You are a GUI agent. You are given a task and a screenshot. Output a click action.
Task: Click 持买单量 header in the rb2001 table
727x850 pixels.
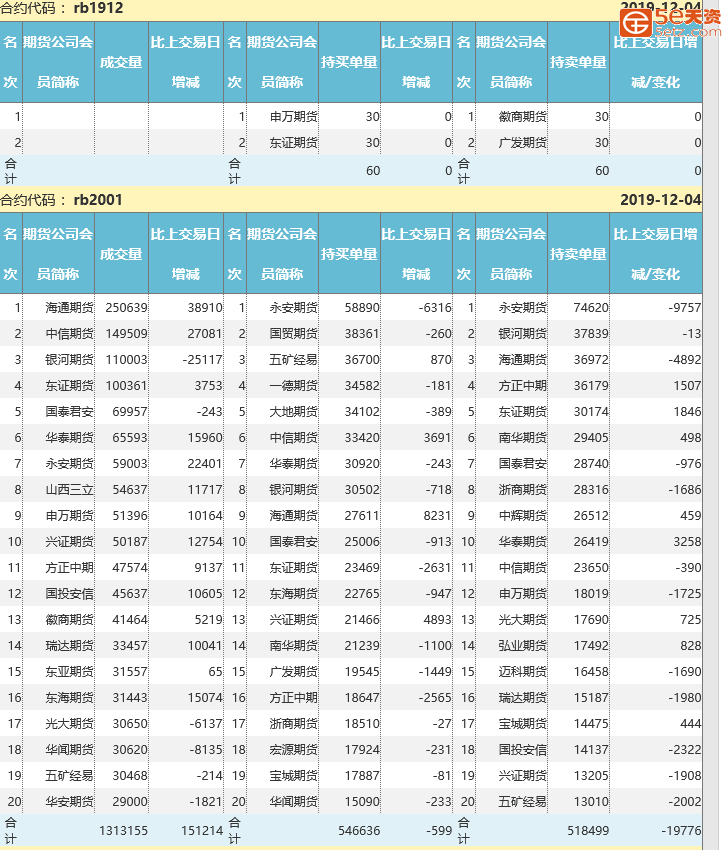tap(349, 254)
